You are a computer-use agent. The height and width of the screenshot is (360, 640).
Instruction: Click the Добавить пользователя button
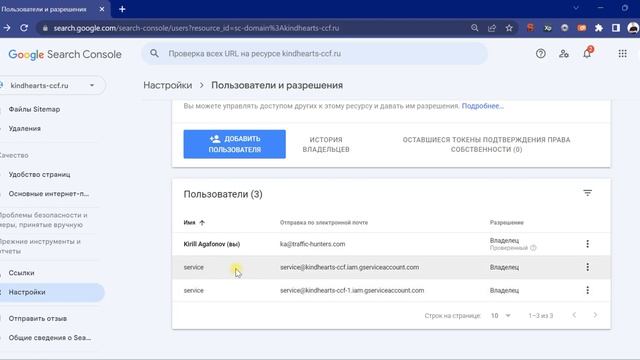tap(234, 144)
